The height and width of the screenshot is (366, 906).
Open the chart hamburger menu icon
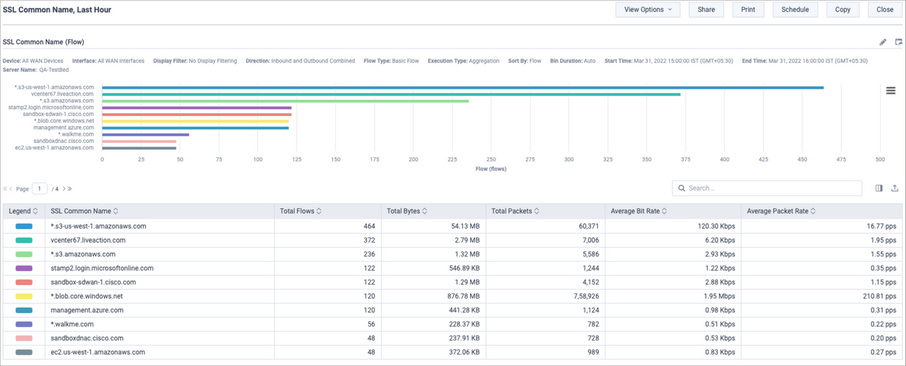(890, 90)
